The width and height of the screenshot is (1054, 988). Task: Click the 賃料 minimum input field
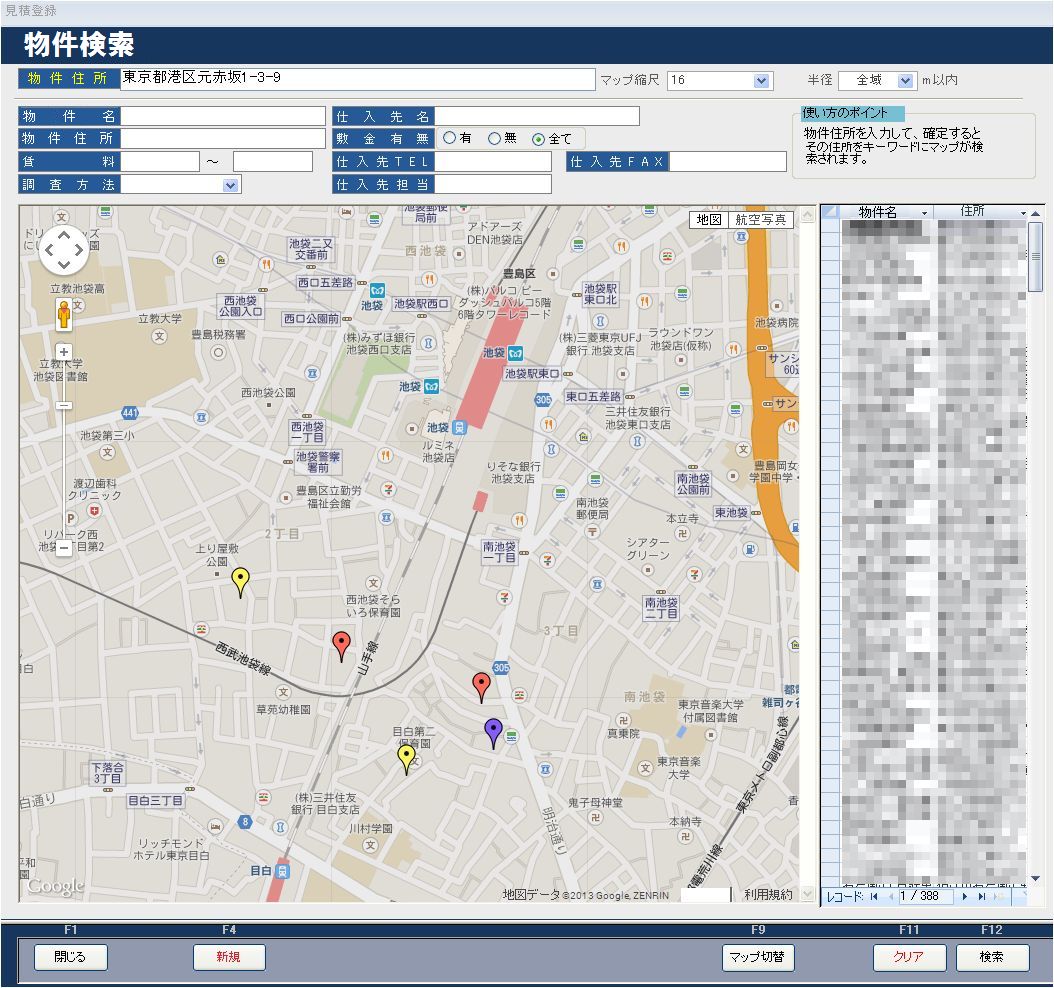coord(160,161)
